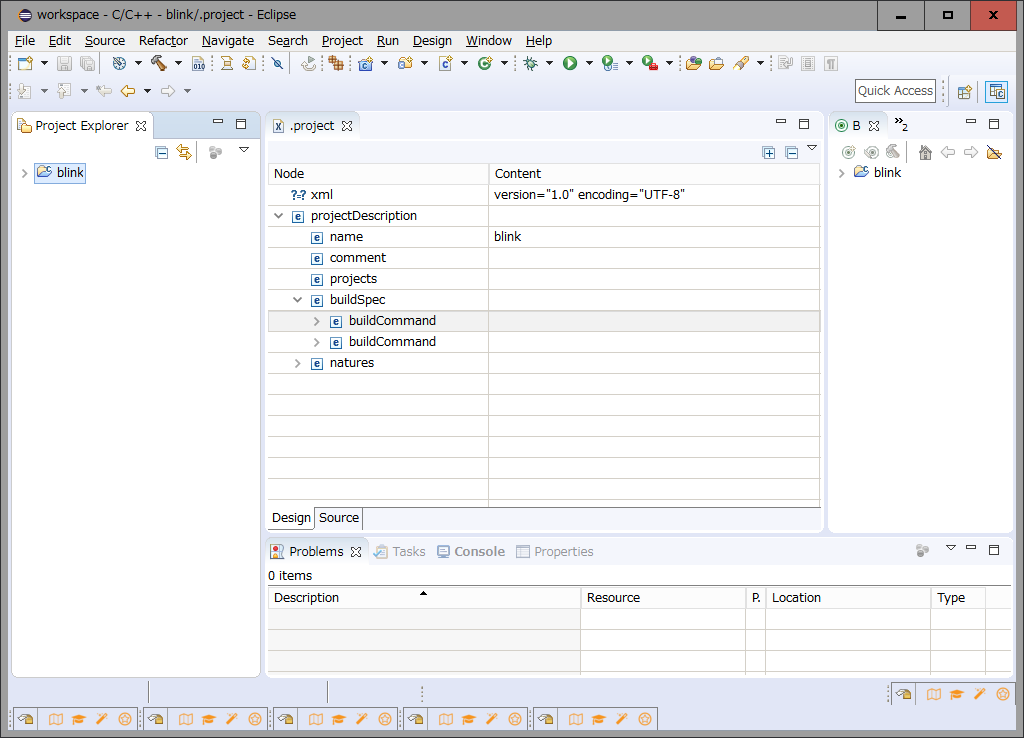1024x738 pixels.
Task: Click the Debug bug icon
Action: [x=530, y=63]
